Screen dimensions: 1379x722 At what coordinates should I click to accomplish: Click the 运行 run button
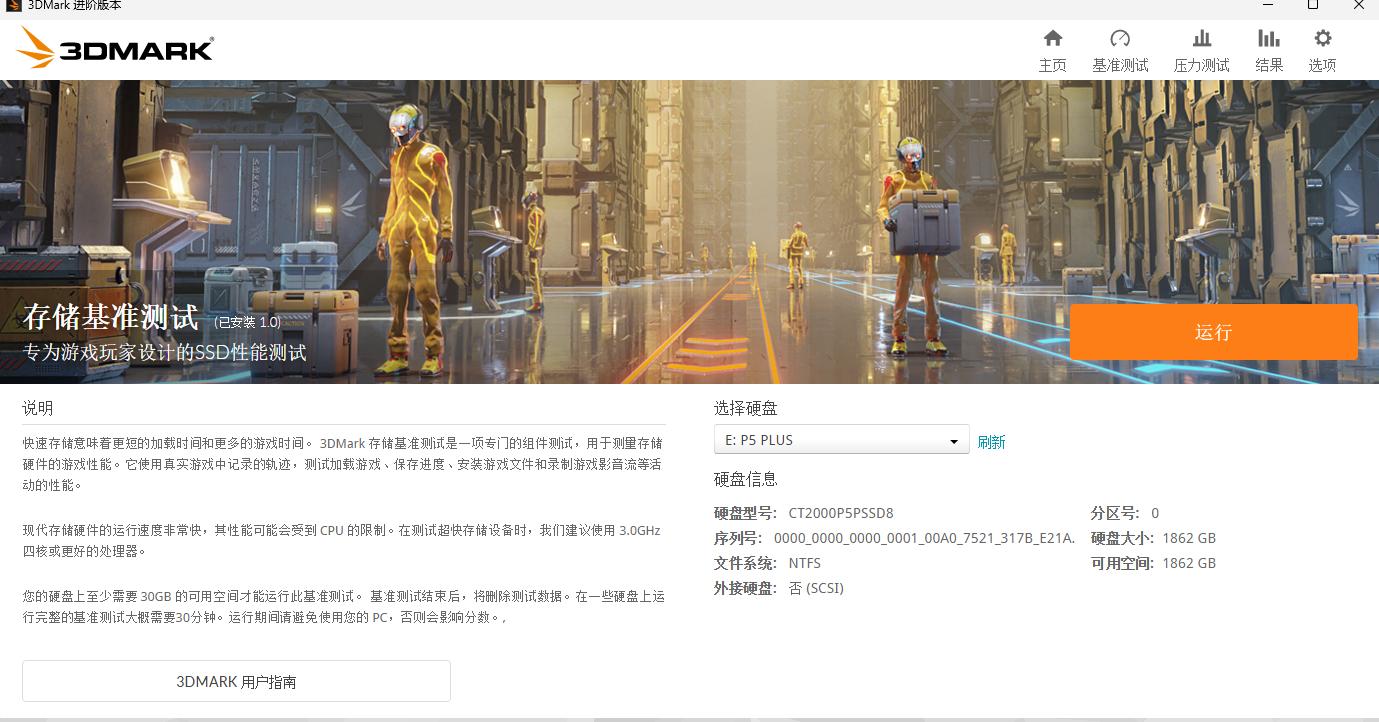tap(1213, 332)
